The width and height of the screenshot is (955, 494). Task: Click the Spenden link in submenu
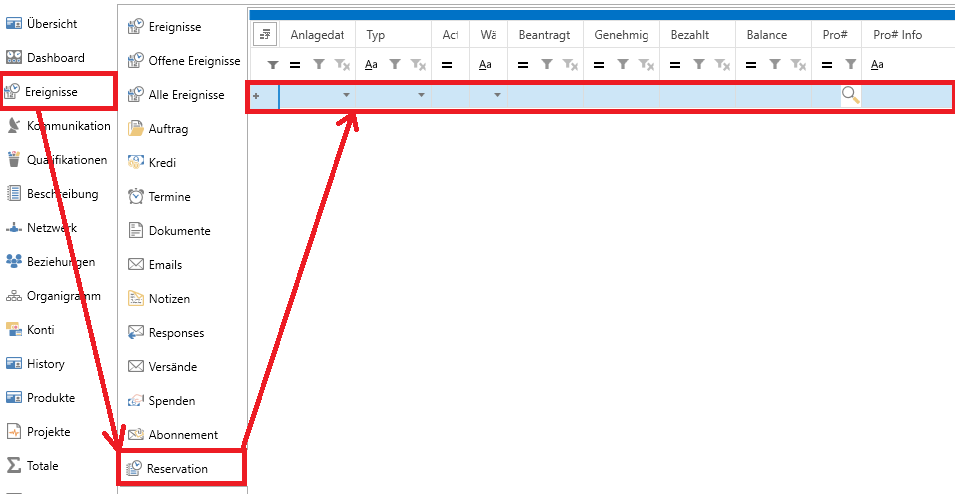pyautogui.click(x=171, y=401)
